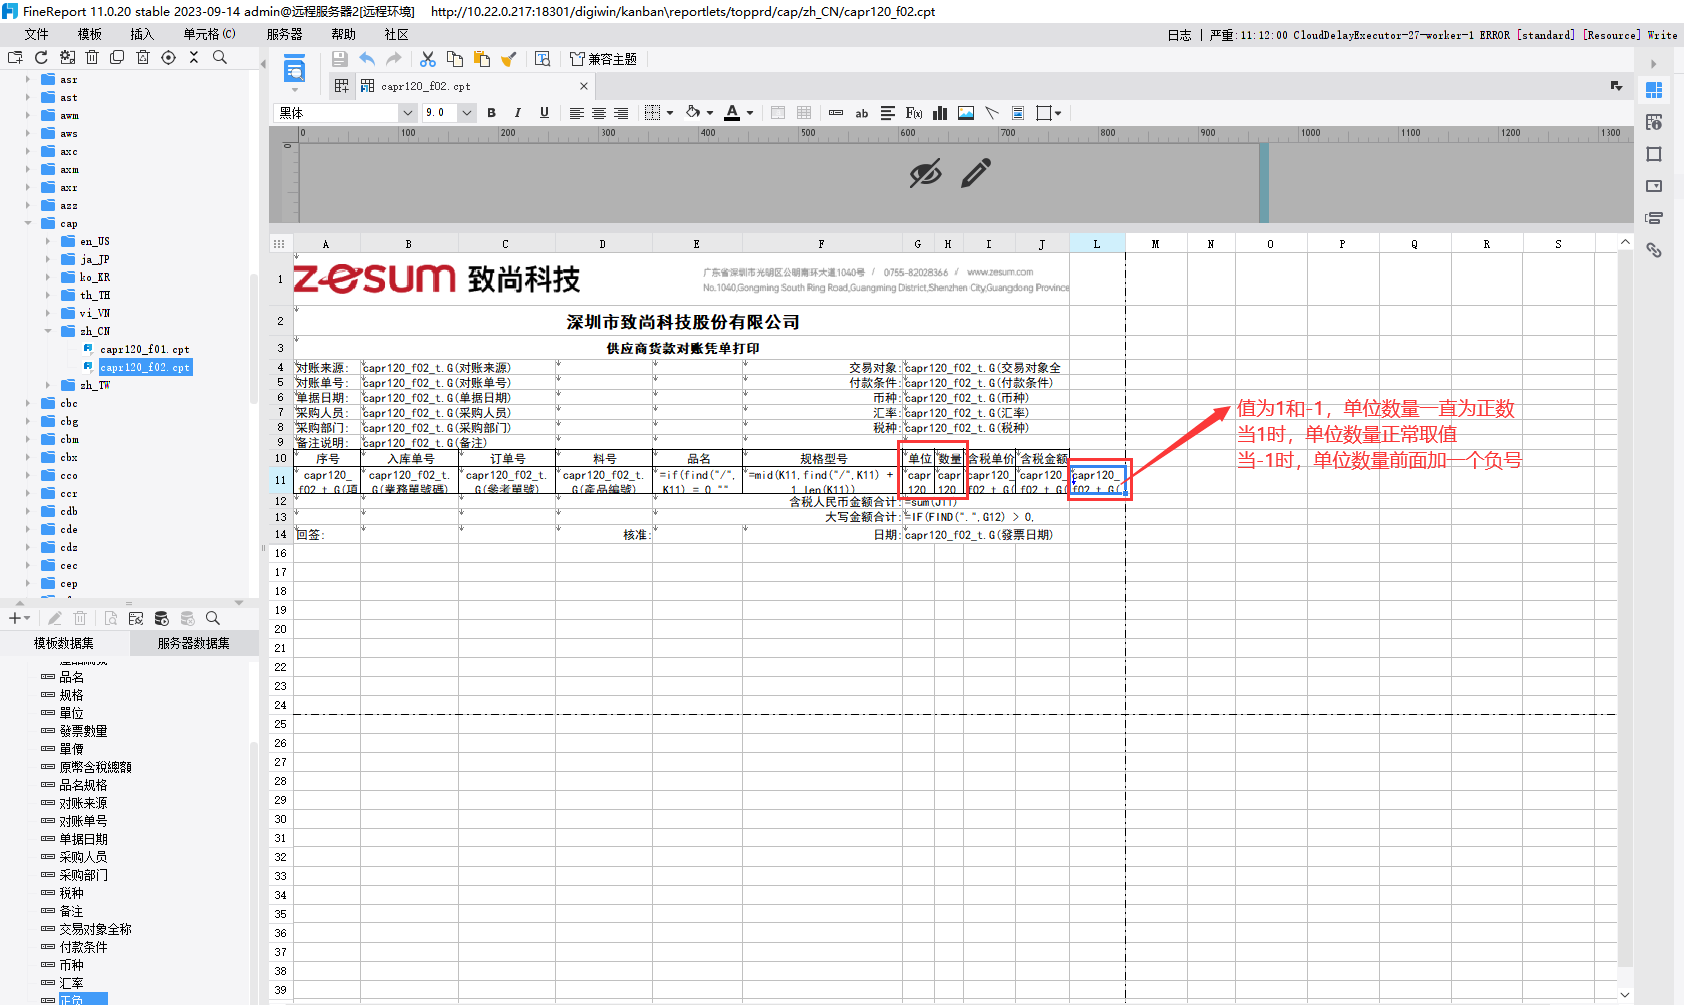This screenshot has height=1005, width=1684.
Task: Click the new folder icon in file panel
Action: [15, 57]
